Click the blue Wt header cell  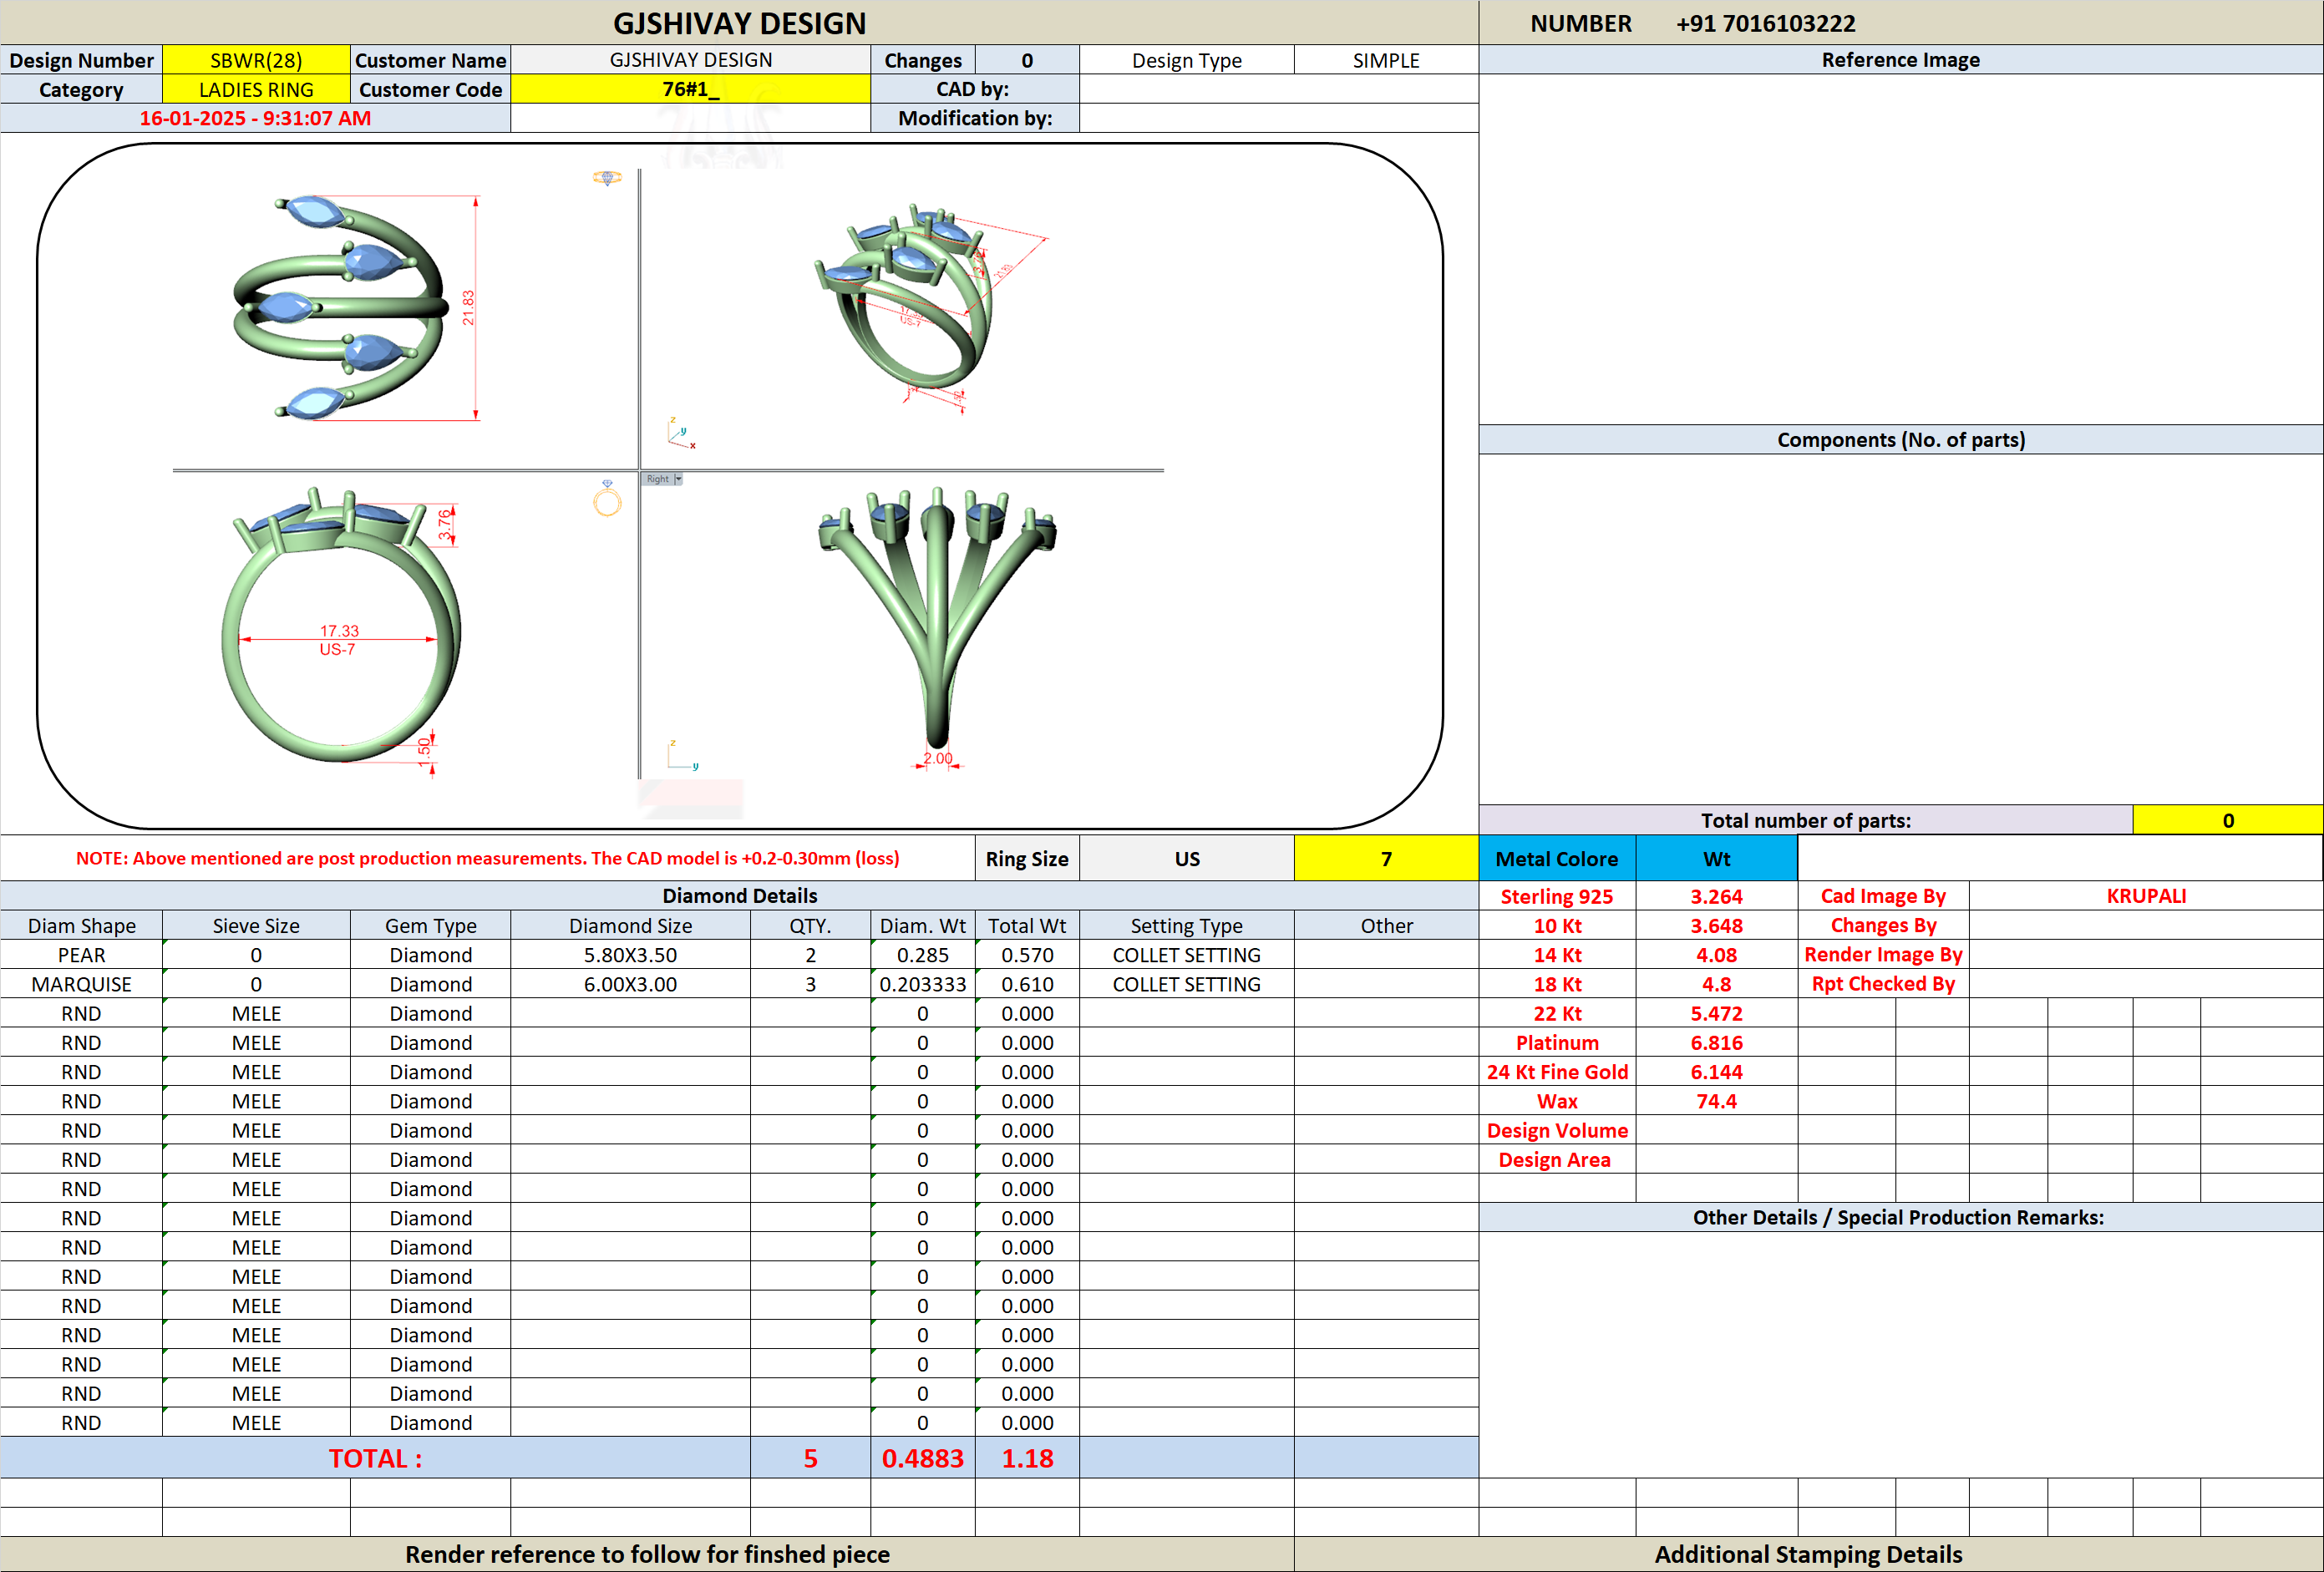pos(1716,858)
